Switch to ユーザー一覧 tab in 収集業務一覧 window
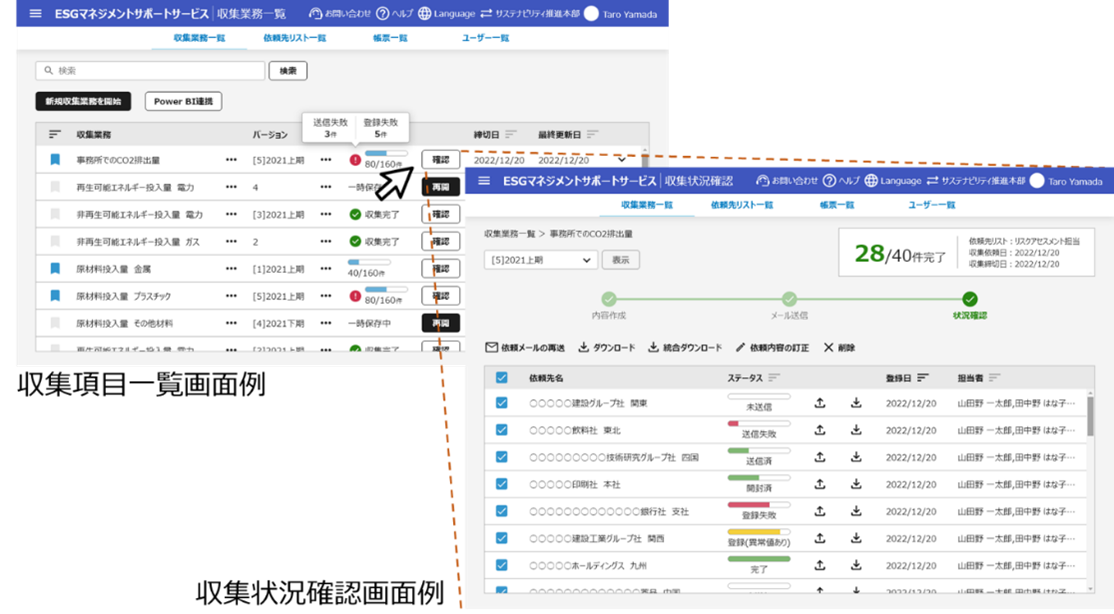The image size is (1114, 614). [x=485, y=38]
